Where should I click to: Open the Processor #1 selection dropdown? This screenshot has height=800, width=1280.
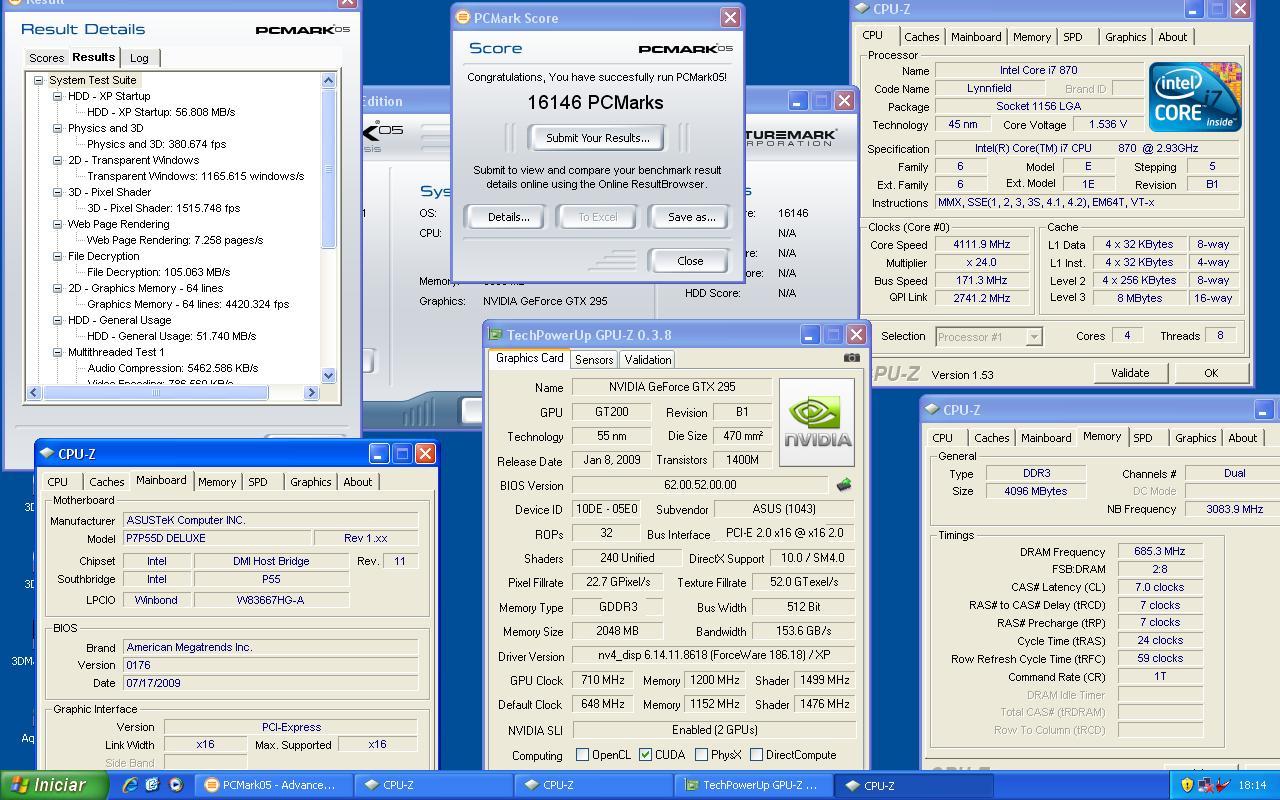pyautogui.click(x=1034, y=337)
